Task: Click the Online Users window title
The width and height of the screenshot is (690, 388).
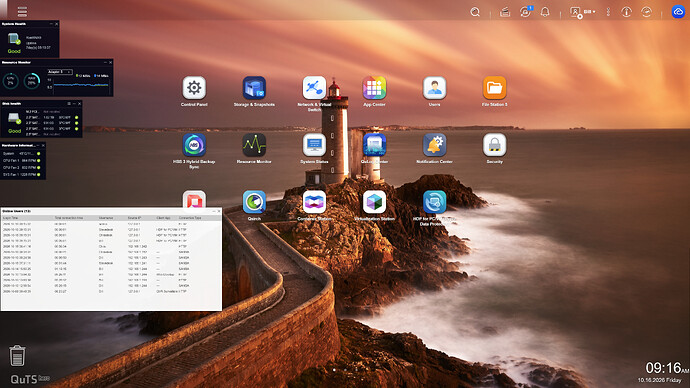Action: (x=16, y=211)
